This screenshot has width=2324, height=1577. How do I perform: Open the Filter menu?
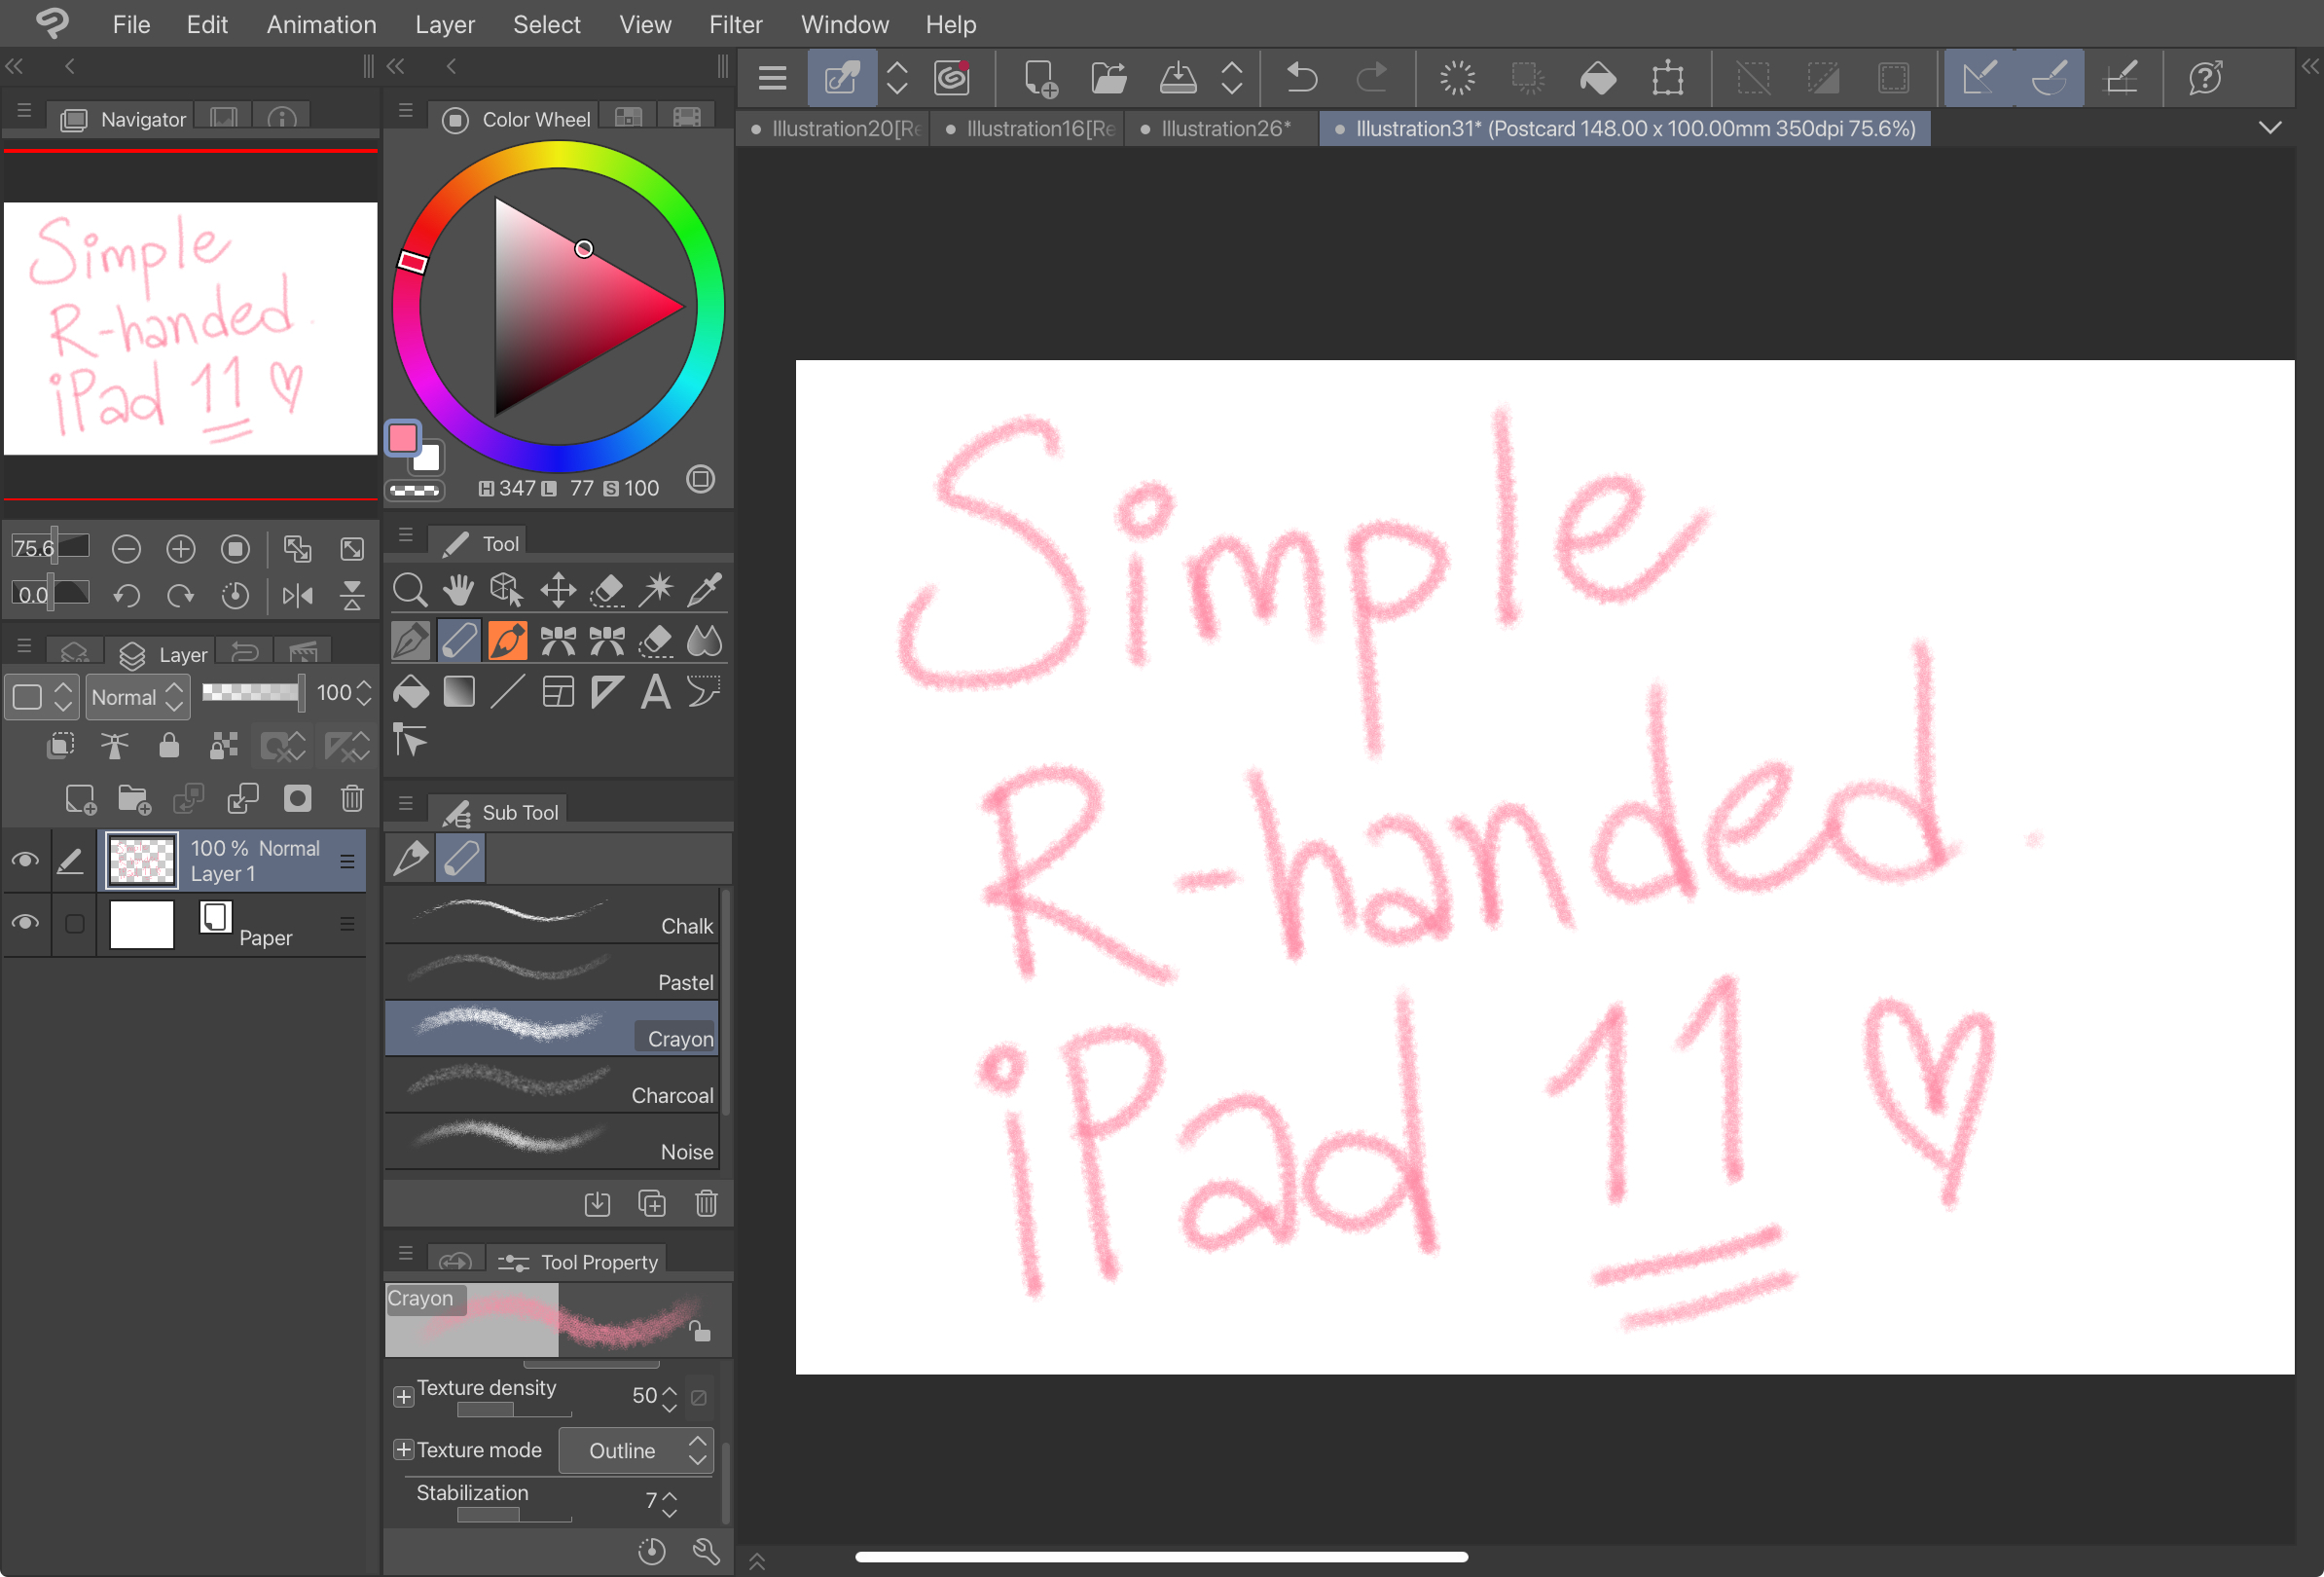(736, 24)
